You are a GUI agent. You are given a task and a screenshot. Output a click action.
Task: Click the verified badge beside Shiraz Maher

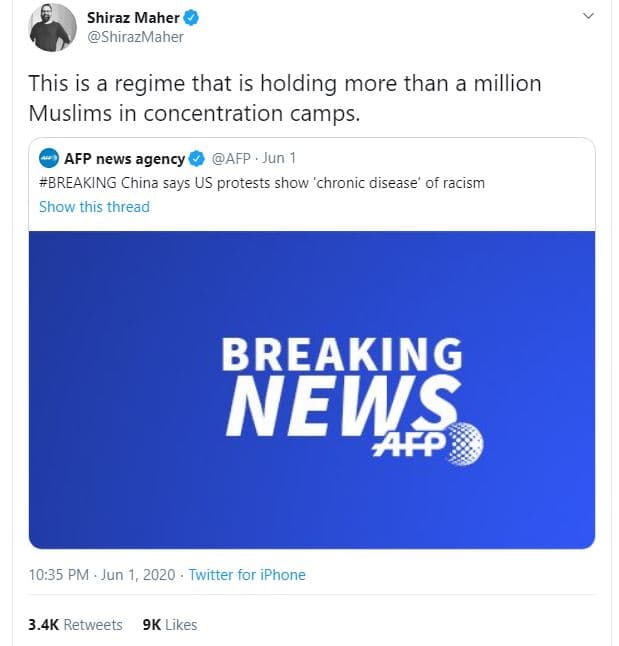(x=188, y=17)
